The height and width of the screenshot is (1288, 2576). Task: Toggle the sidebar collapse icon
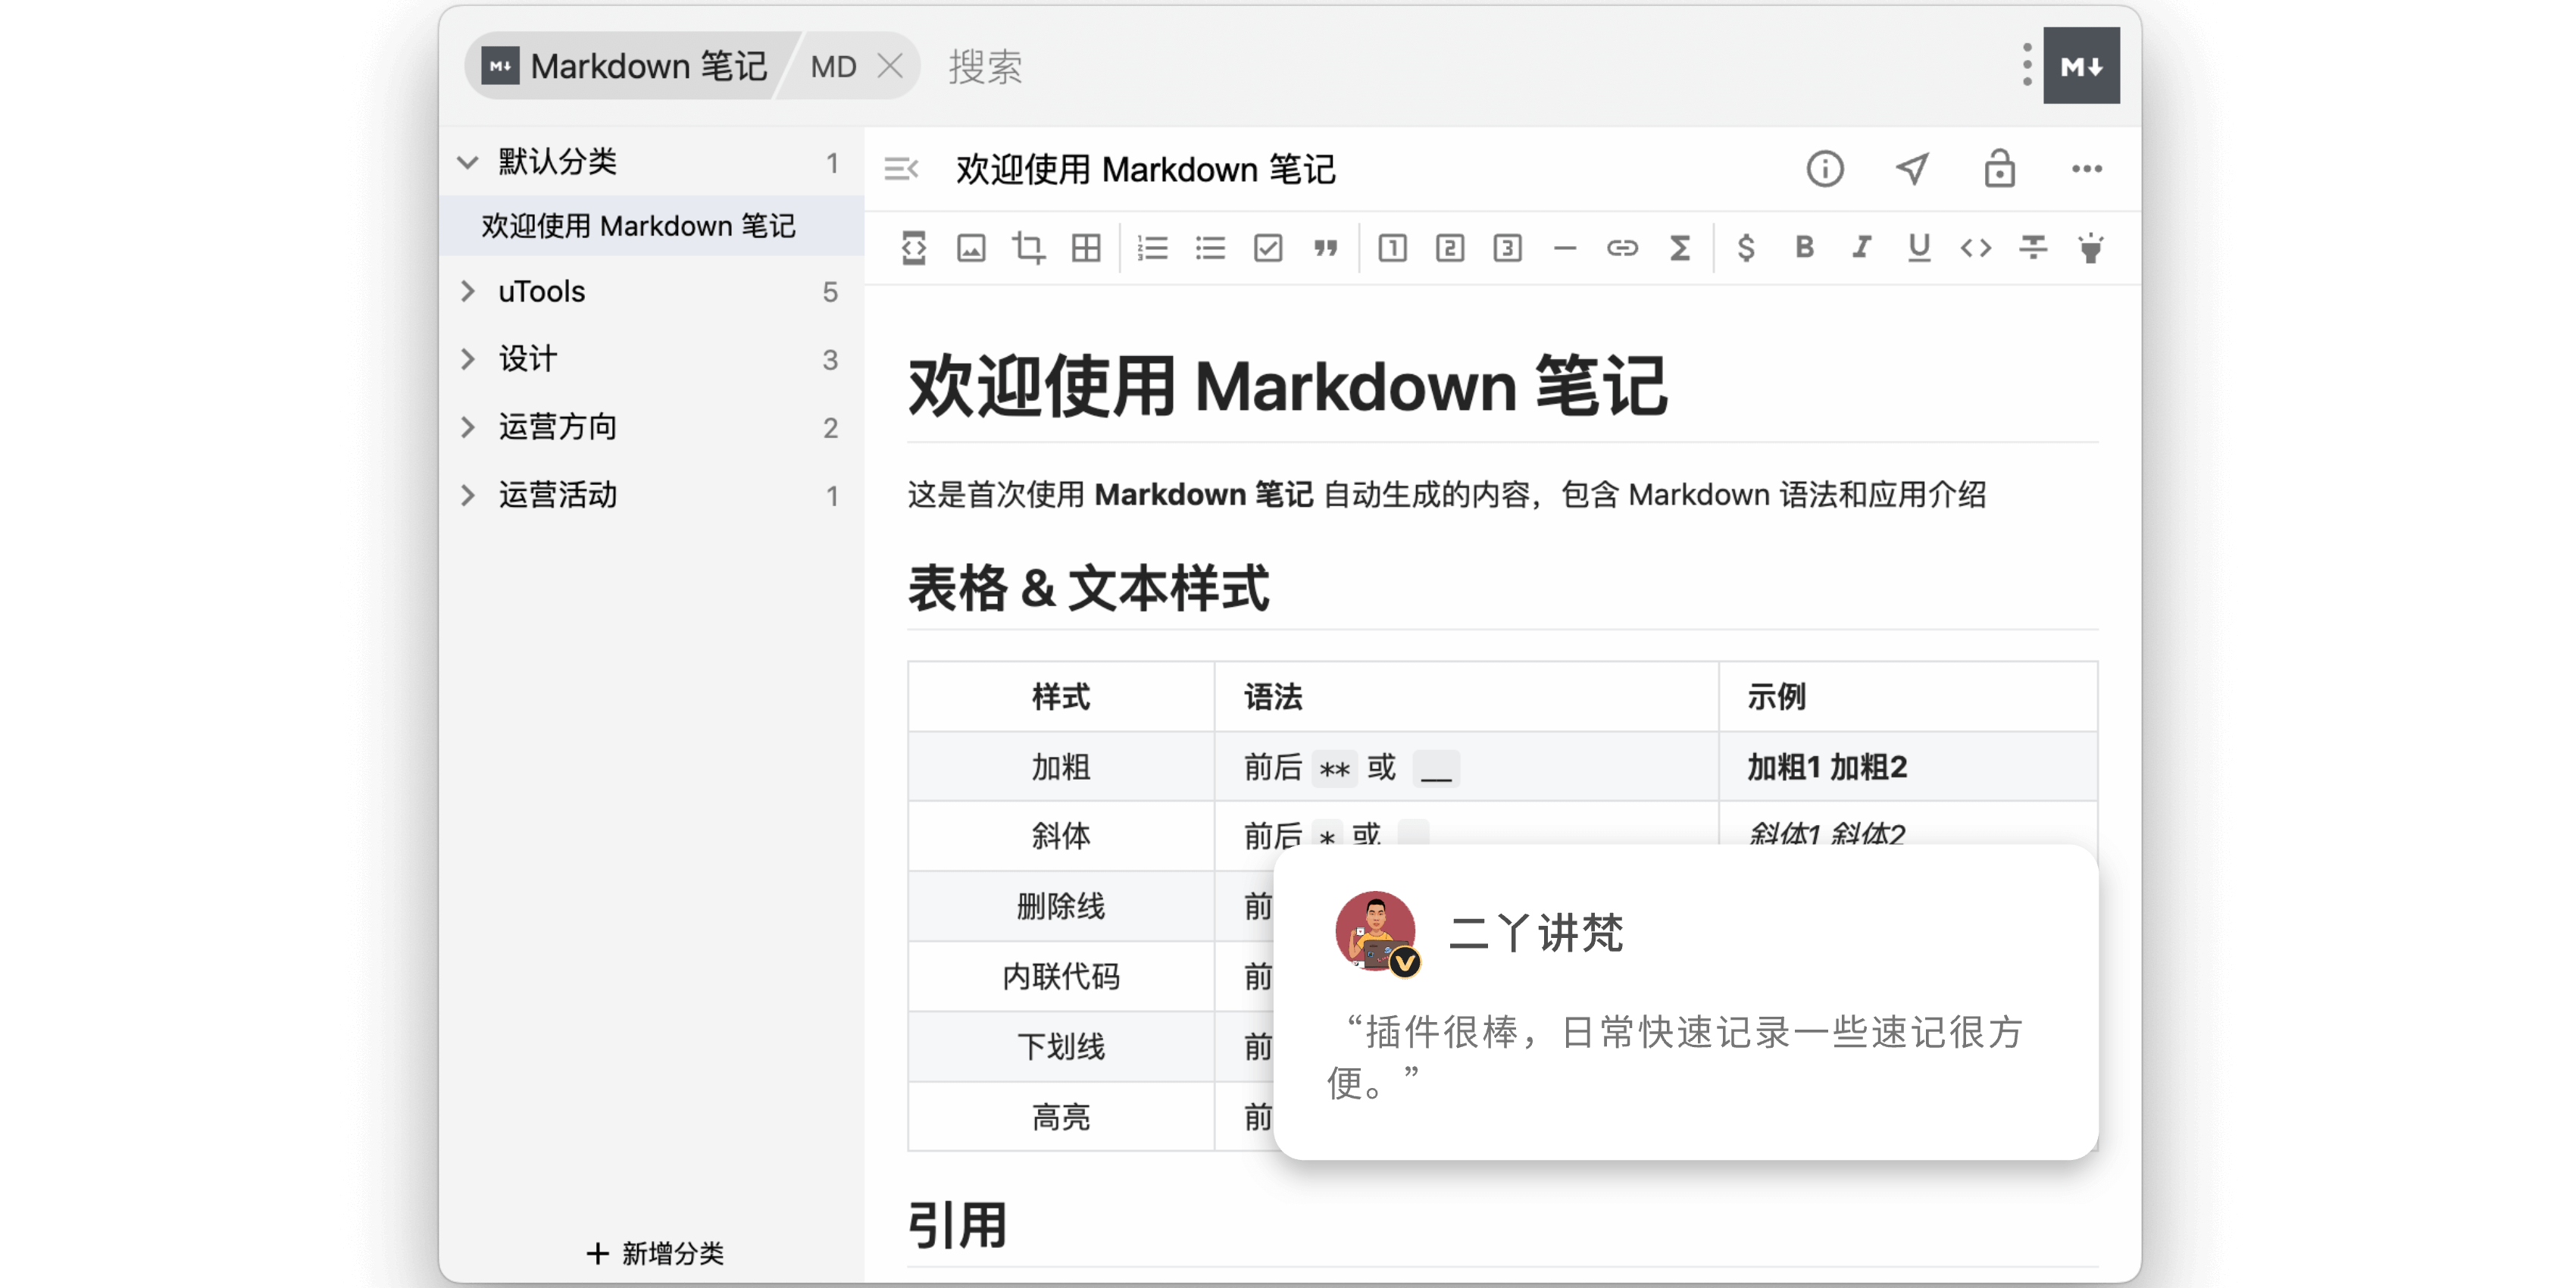900,169
